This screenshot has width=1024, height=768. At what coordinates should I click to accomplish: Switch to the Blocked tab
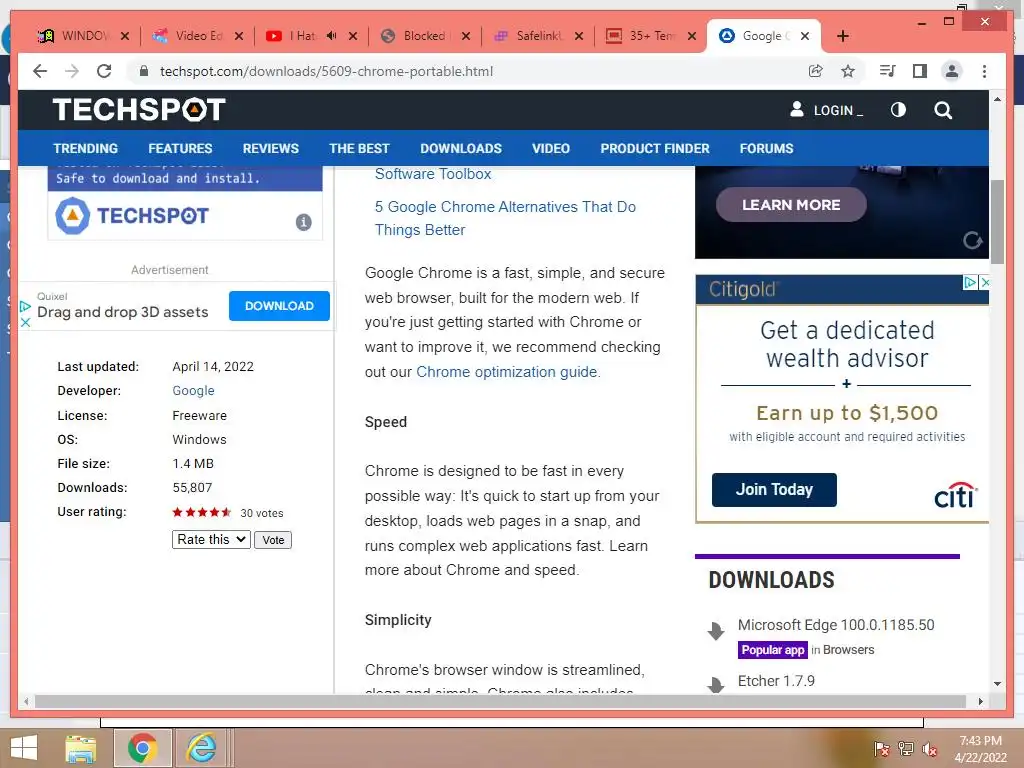pos(424,36)
